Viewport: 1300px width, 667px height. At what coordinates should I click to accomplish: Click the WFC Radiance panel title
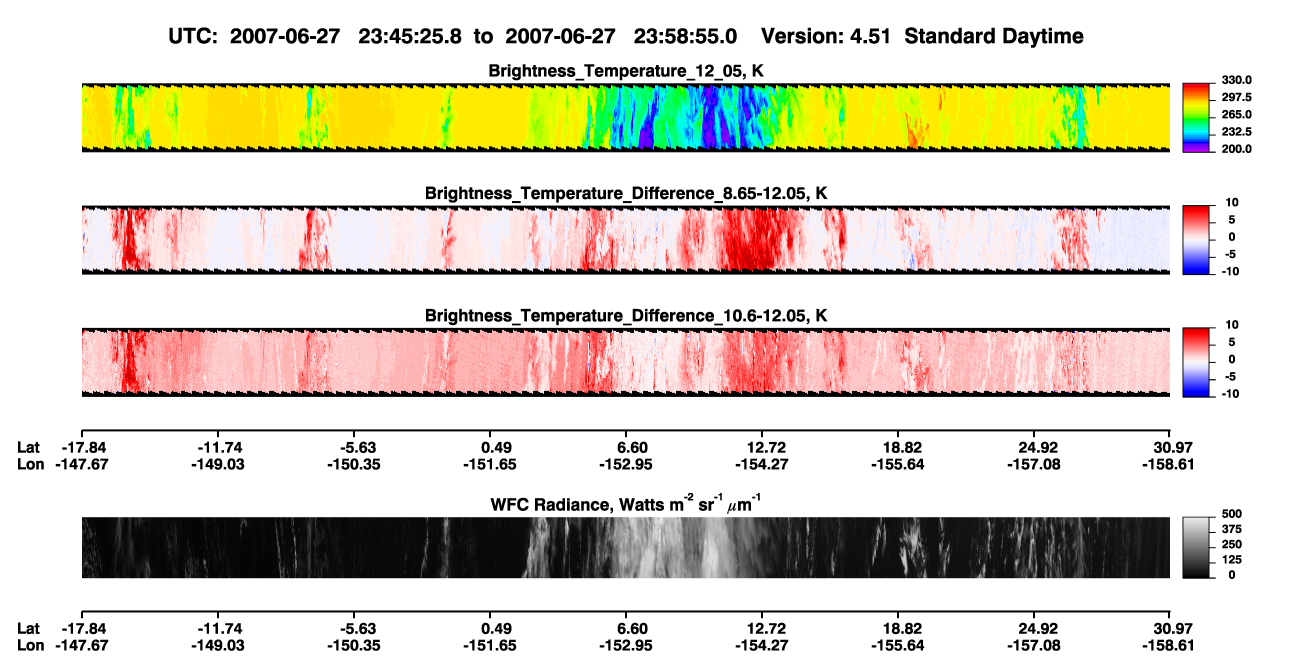[626, 503]
